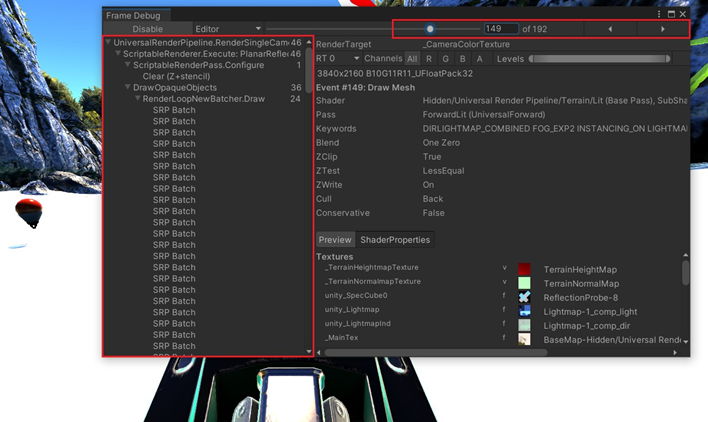
Task: Show only the A channel
Action: (x=480, y=59)
